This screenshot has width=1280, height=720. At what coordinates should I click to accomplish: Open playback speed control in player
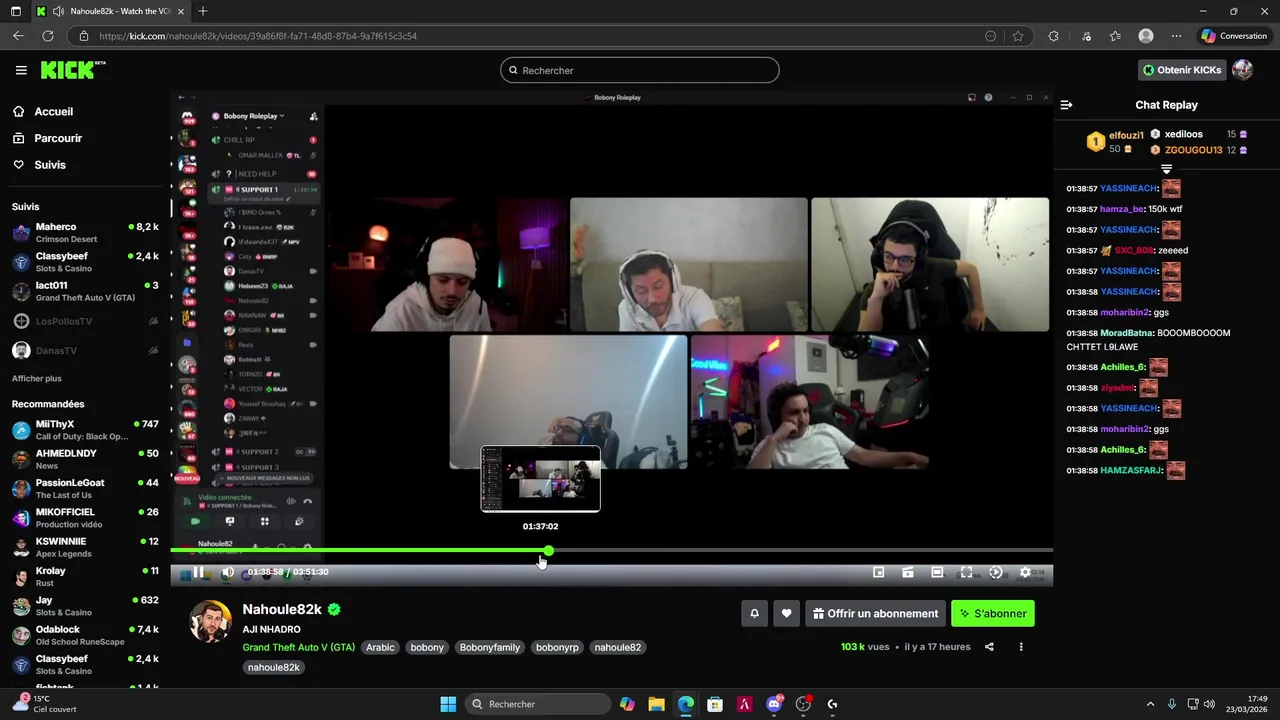(x=995, y=572)
